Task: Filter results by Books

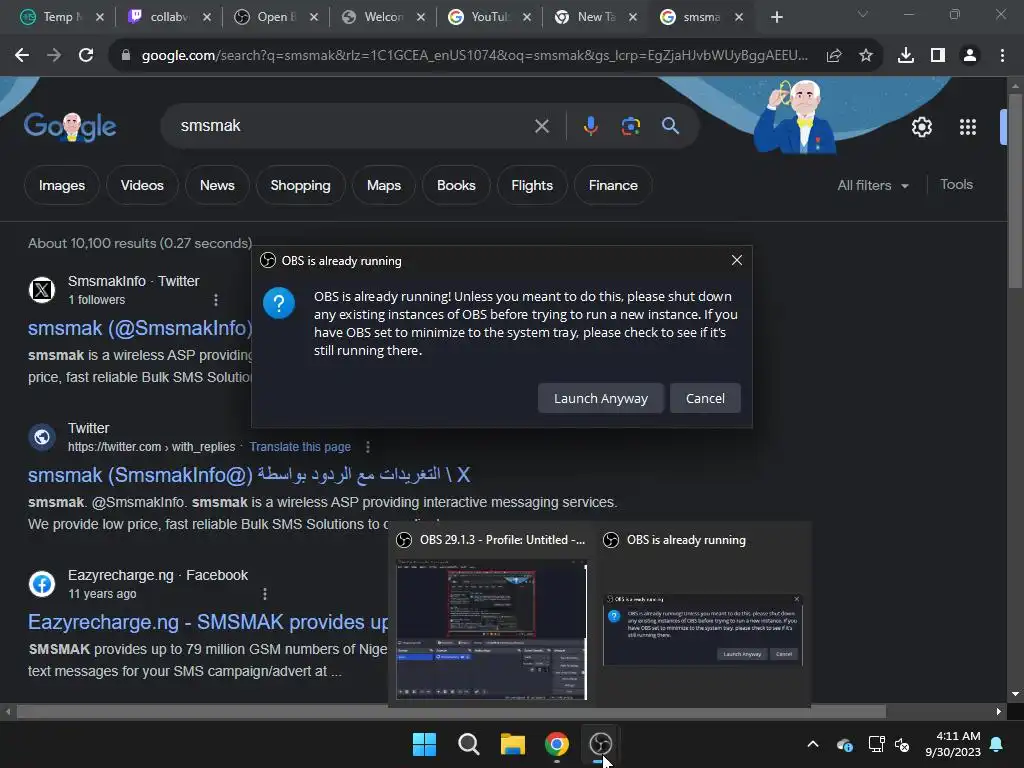Action: (x=456, y=185)
